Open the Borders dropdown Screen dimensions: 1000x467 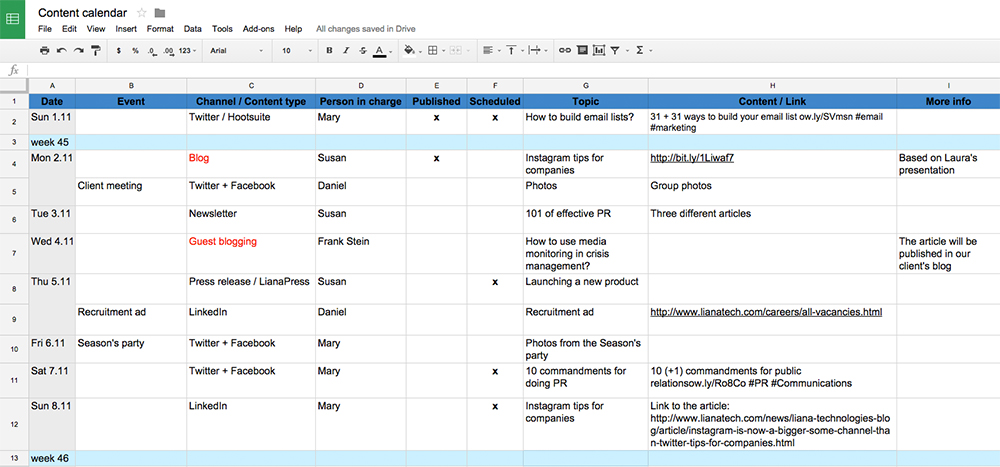[x=435, y=50]
